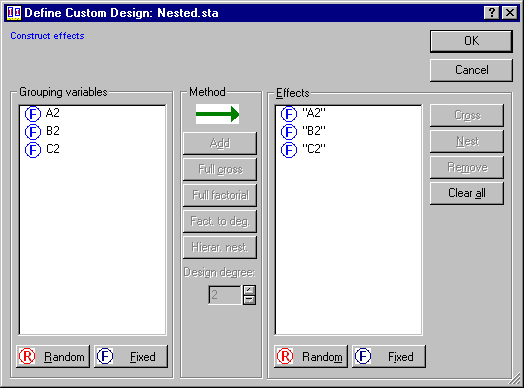Mark selected effect as Fixed
Screen dimensions: 524x388
389,357
